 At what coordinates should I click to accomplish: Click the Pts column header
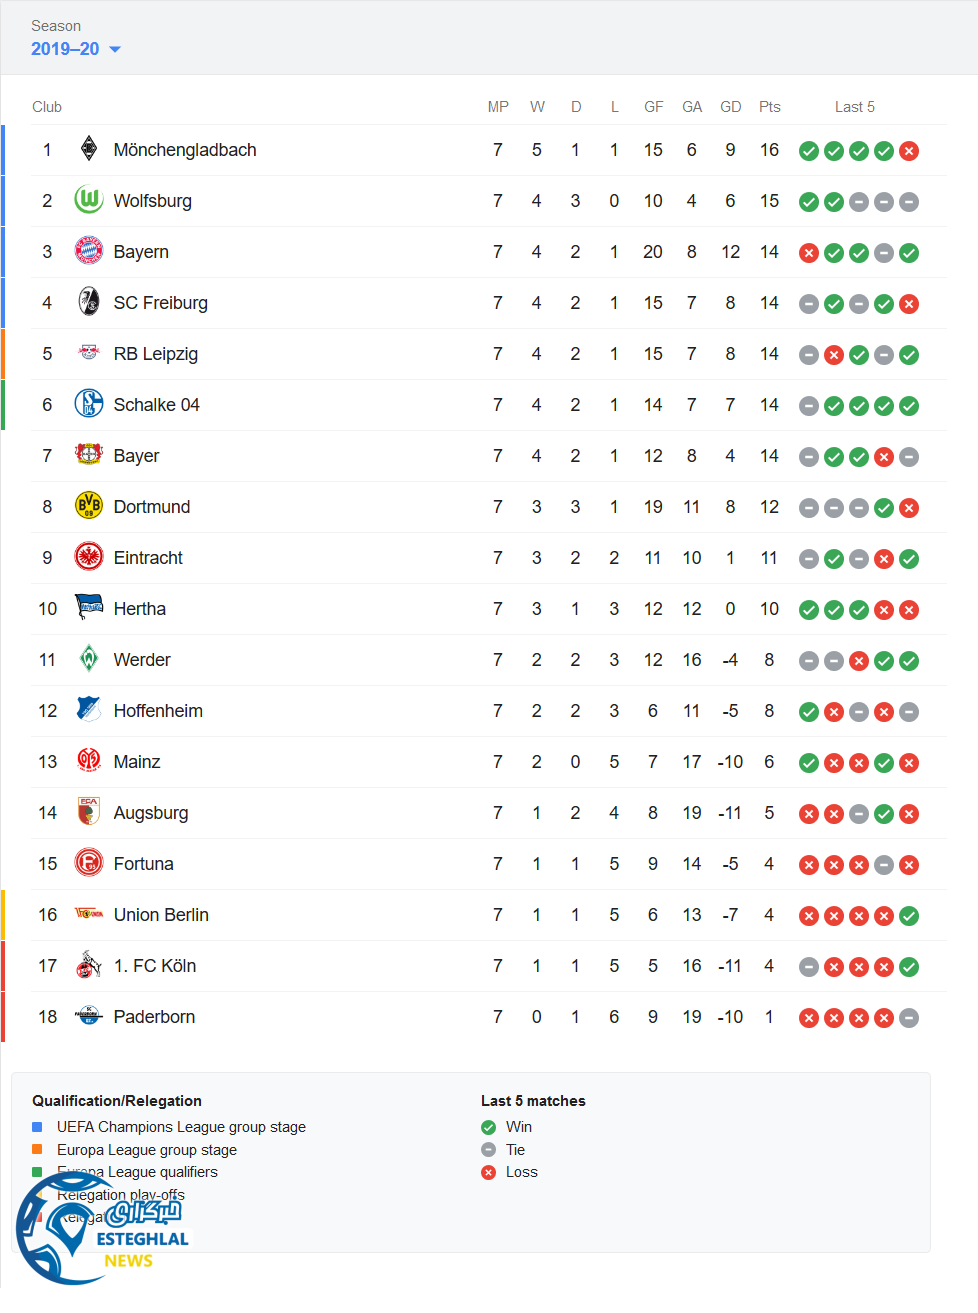click(x=769, y=107)
